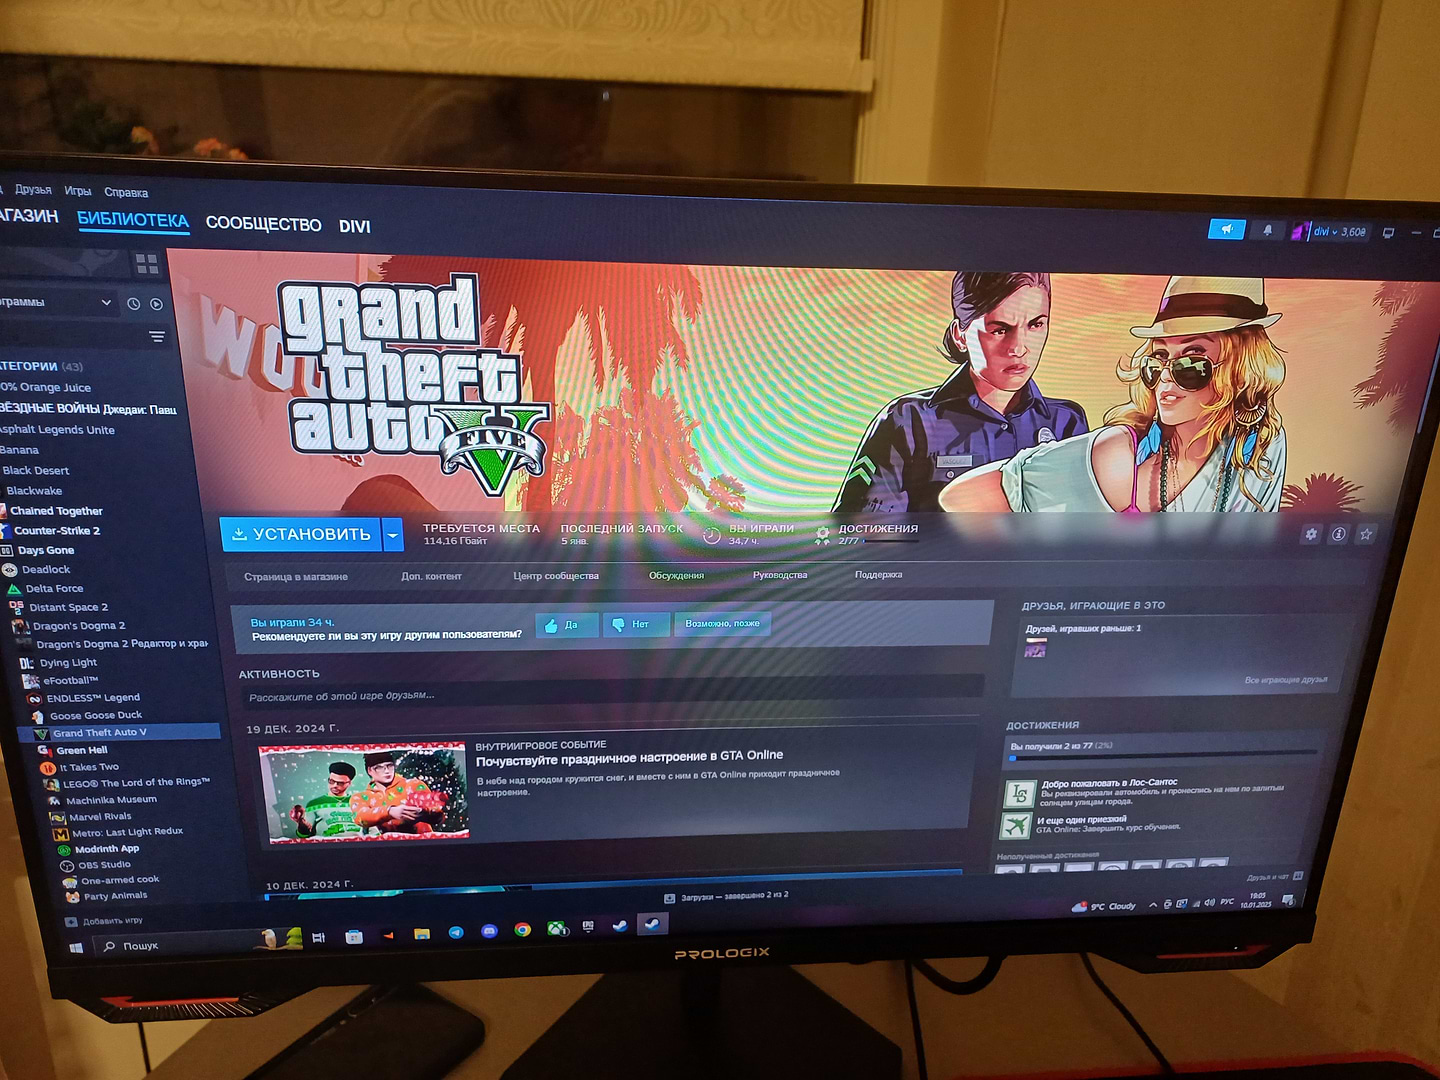Image resolution: width=1440 pixels, height=1080 pixels.
Task: Open Big Picture mode monitor icon
Action: (1388, 233)
